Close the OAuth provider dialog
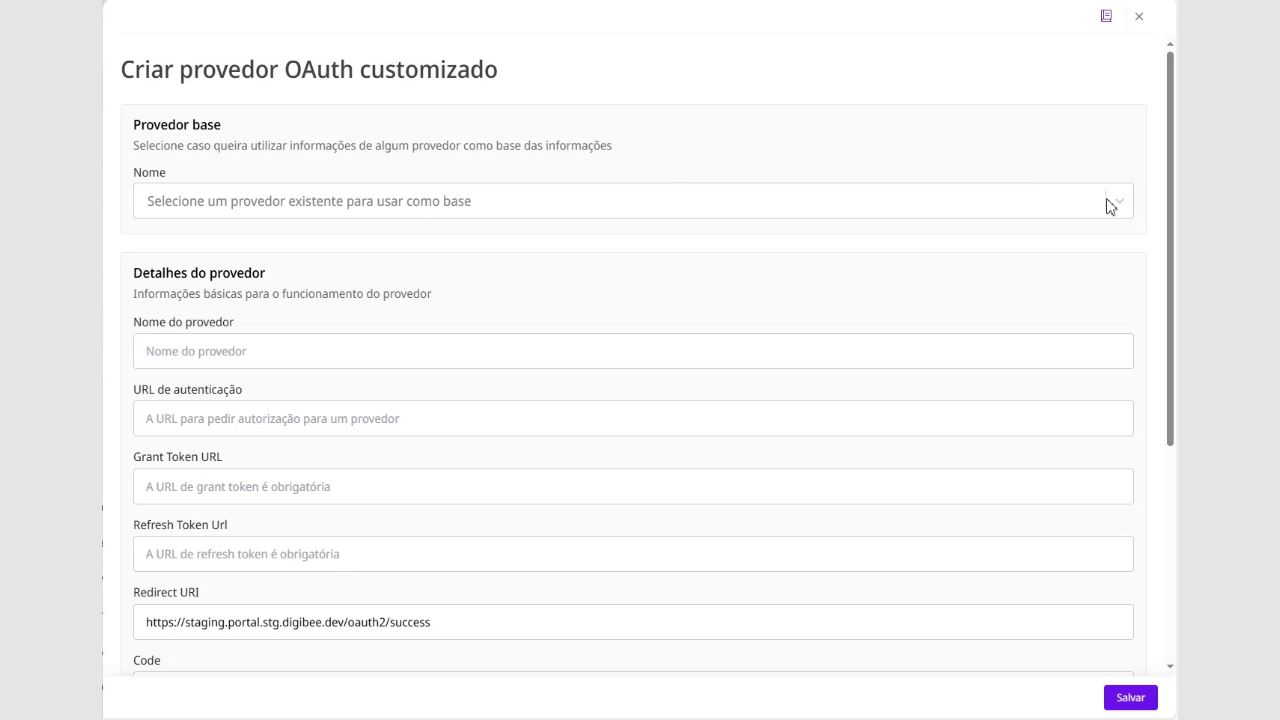Viewport: 1280px width, 720px height. pyautogui.click(x=1139, y=16)
